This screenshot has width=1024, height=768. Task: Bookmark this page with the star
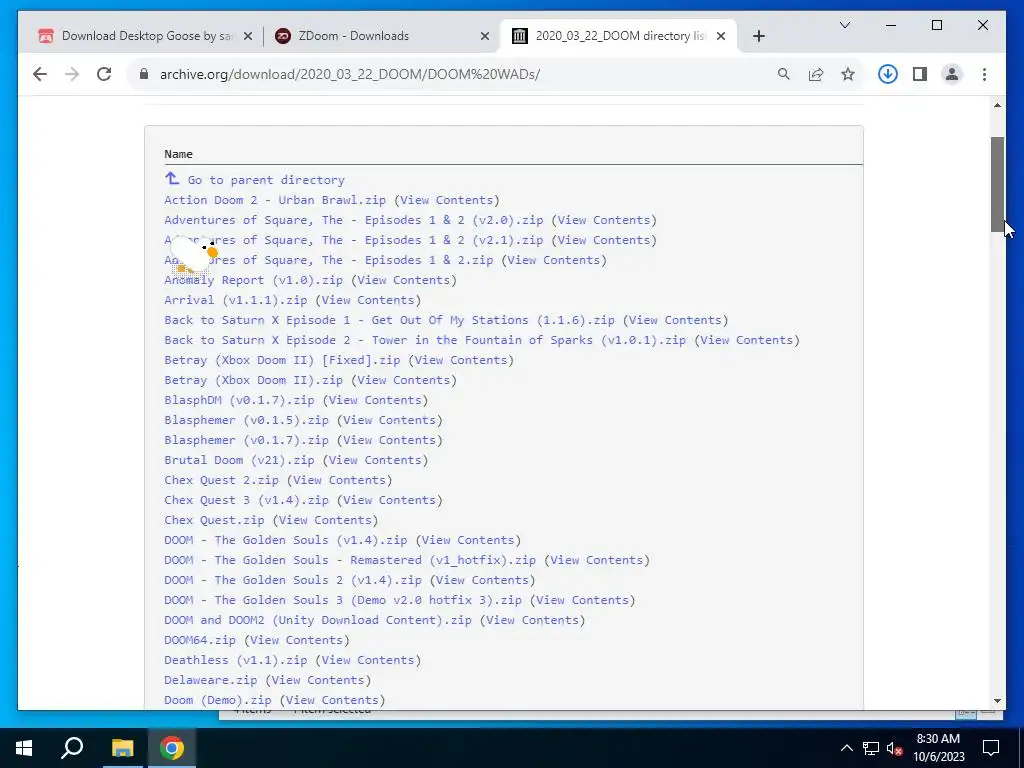pos(848,74)
